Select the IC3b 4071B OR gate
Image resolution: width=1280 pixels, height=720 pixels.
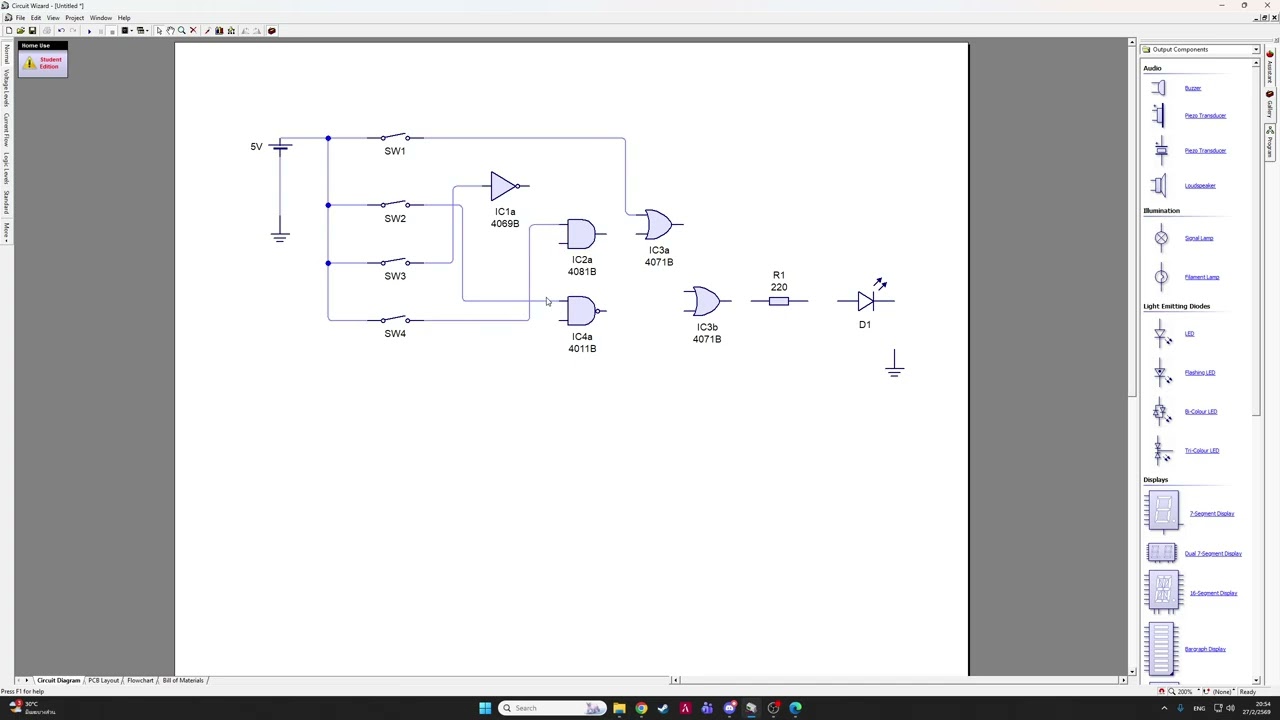tap(707, 301)
